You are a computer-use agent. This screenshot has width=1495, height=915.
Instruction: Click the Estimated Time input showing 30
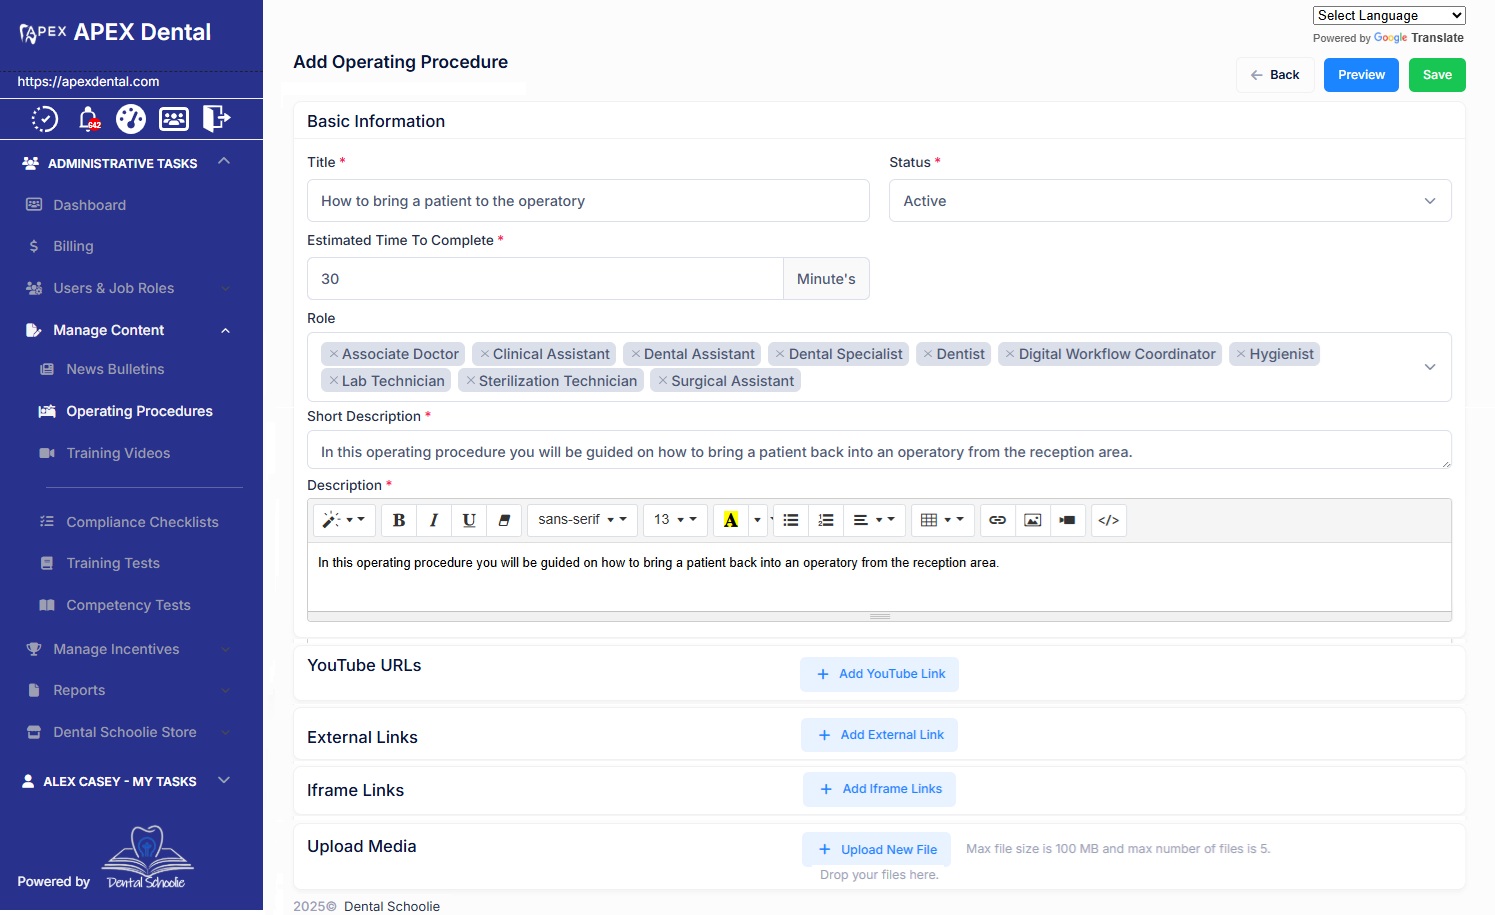[545, 279]
